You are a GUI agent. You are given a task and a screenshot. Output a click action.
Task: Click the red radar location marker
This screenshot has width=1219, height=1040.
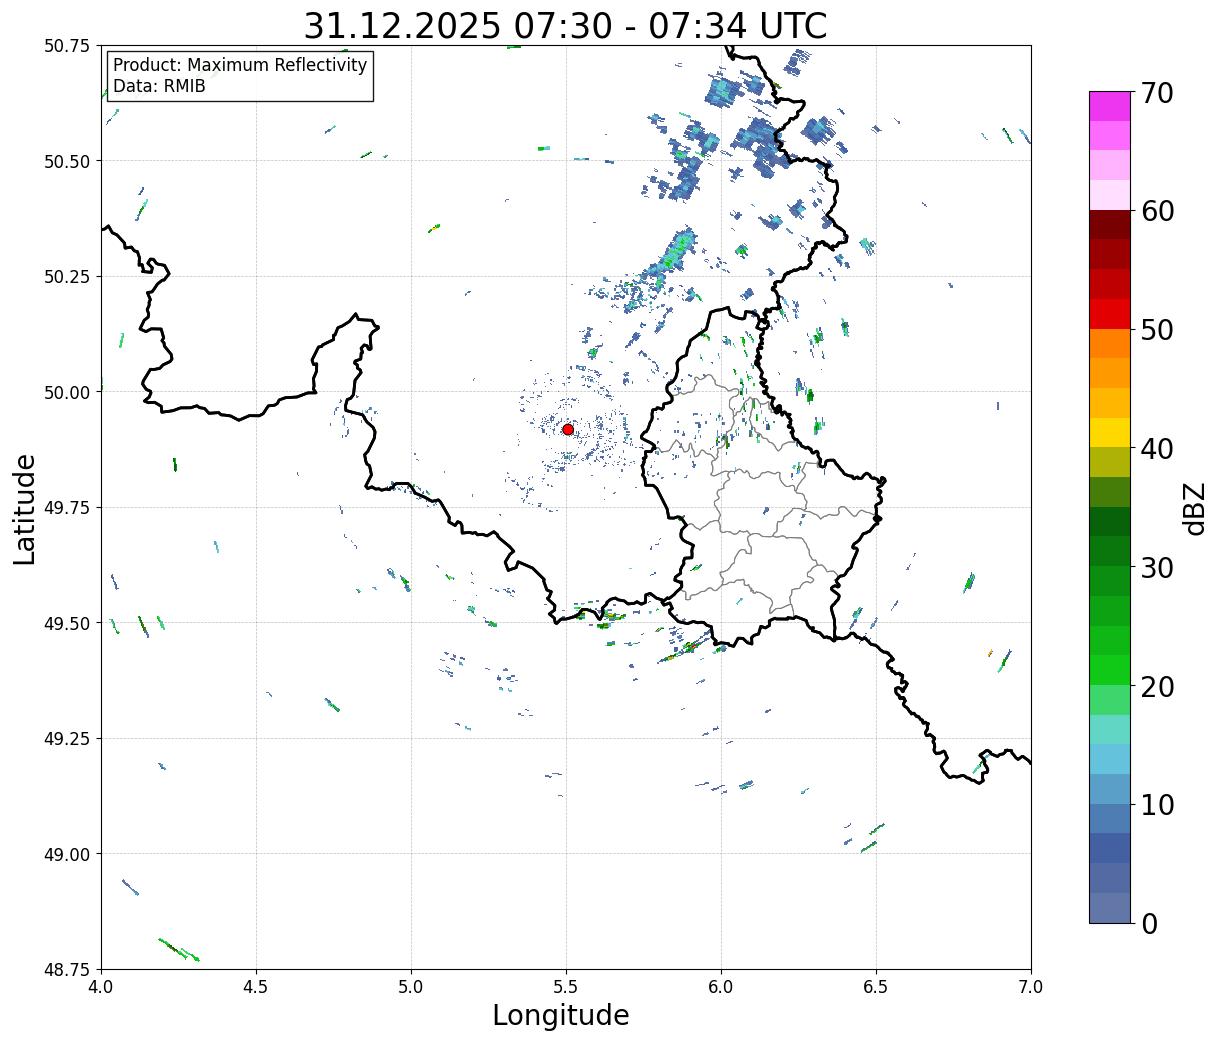(x=568, y=429)
